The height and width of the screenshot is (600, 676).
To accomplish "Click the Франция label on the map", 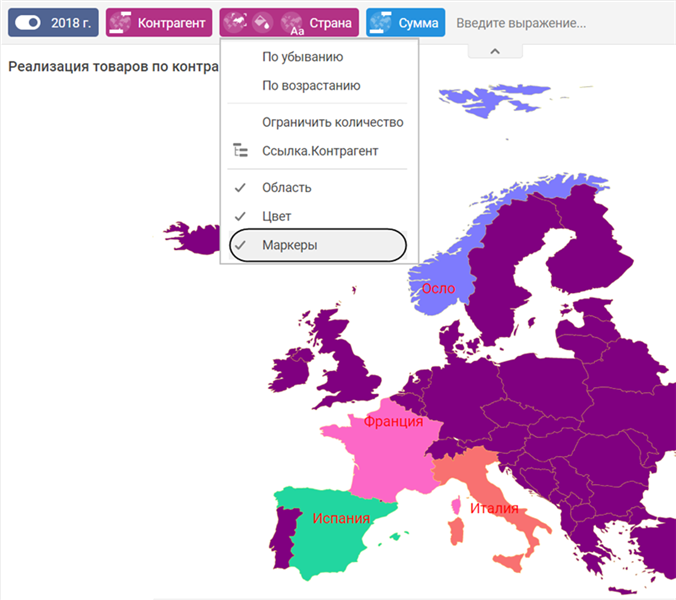I will click(x=393, y=422).
